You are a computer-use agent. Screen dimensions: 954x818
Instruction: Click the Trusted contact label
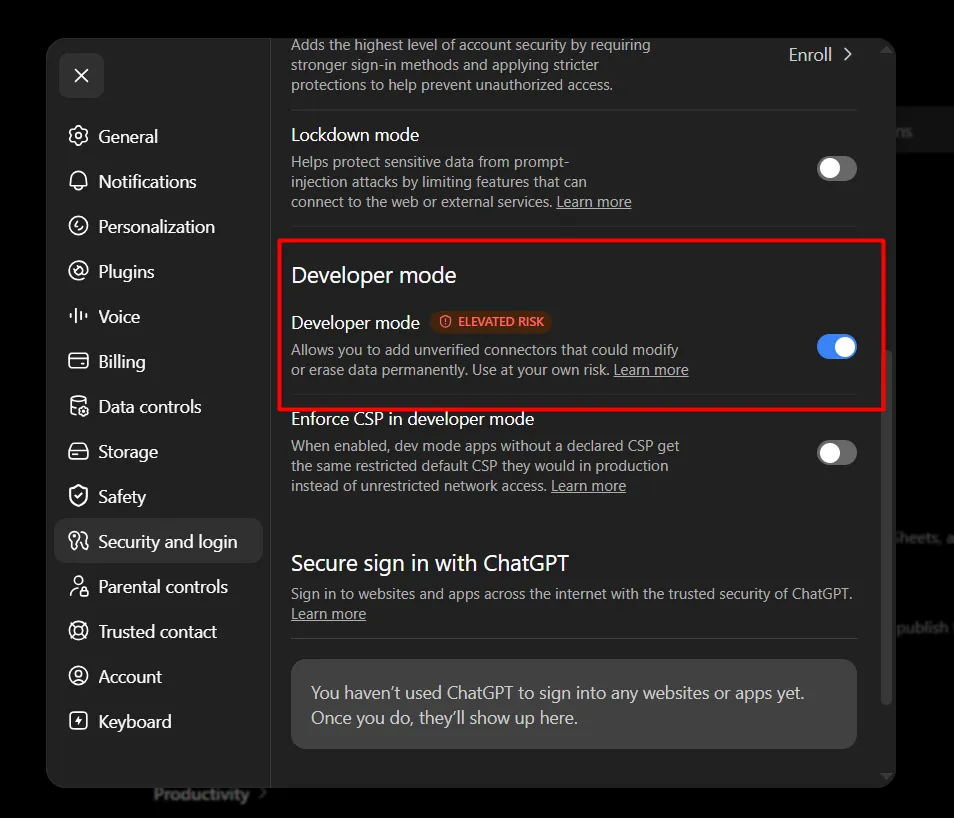(x=158, y=632)
